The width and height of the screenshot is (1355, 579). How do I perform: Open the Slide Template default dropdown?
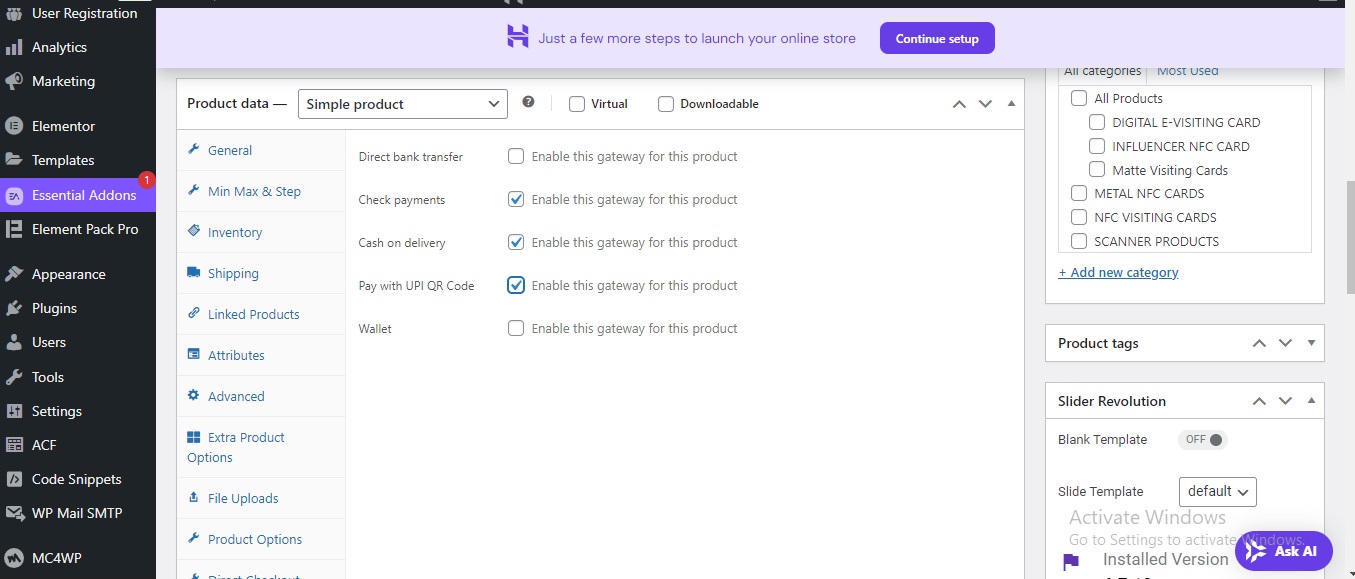click(1218, 492)
